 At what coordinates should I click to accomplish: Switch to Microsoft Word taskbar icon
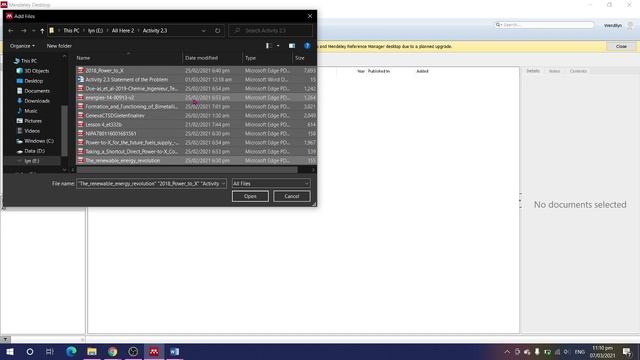tap(174, 351)
